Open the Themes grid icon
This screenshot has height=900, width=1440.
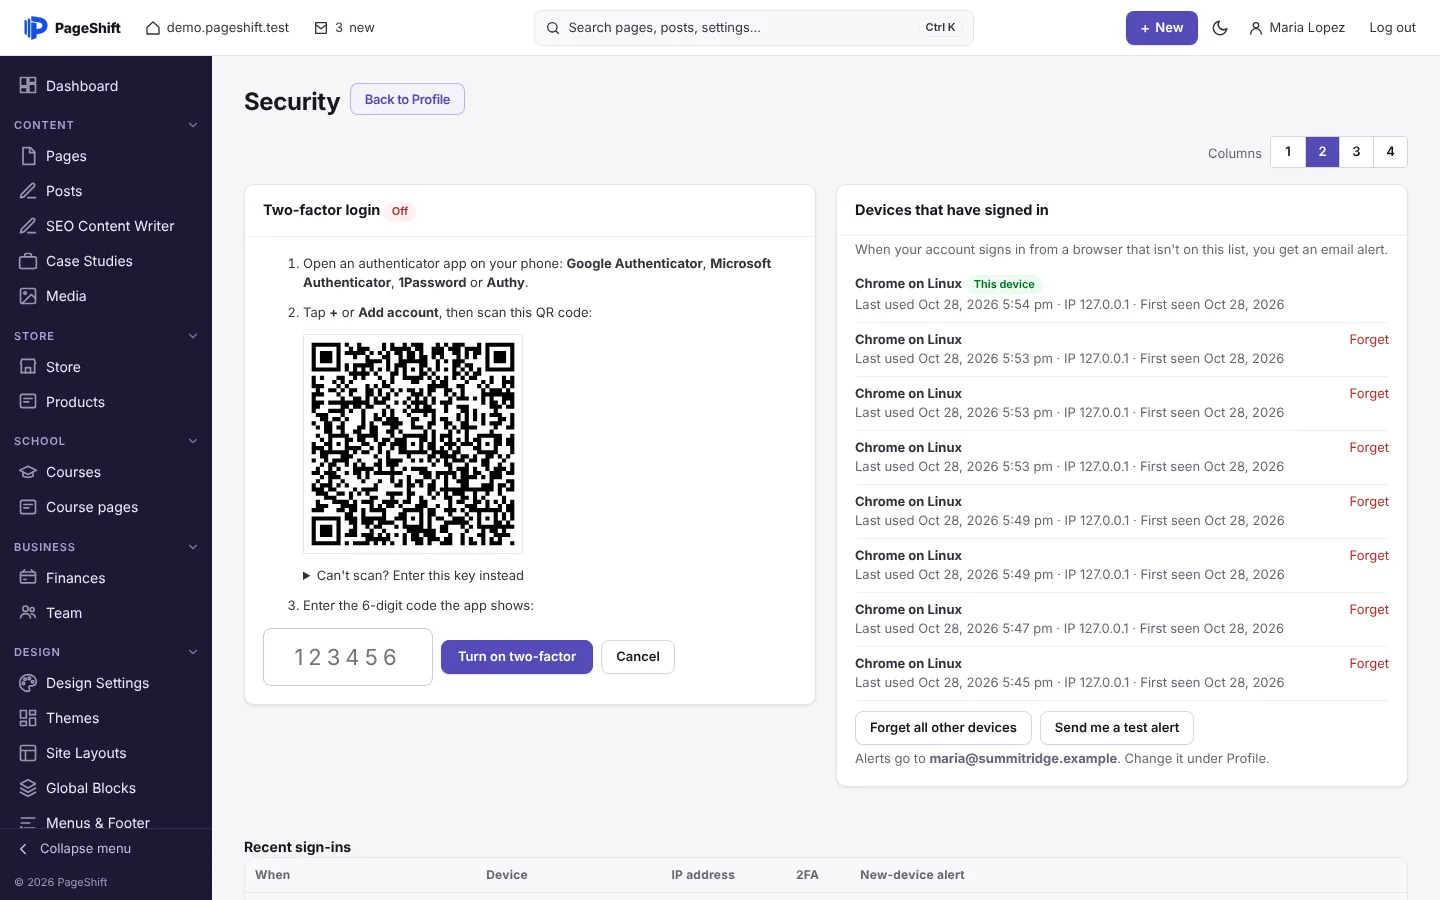pos(28,718)
